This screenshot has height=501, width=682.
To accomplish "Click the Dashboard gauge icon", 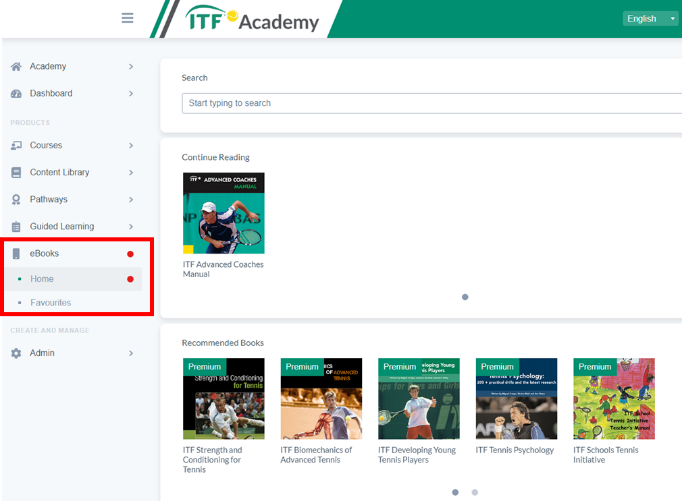I will pos(16,94).
